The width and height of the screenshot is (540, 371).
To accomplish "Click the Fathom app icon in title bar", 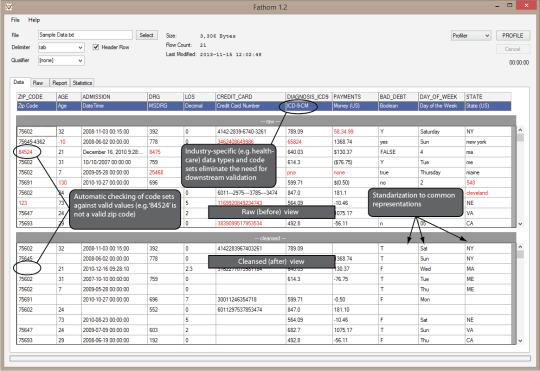I will pos(9,7).
